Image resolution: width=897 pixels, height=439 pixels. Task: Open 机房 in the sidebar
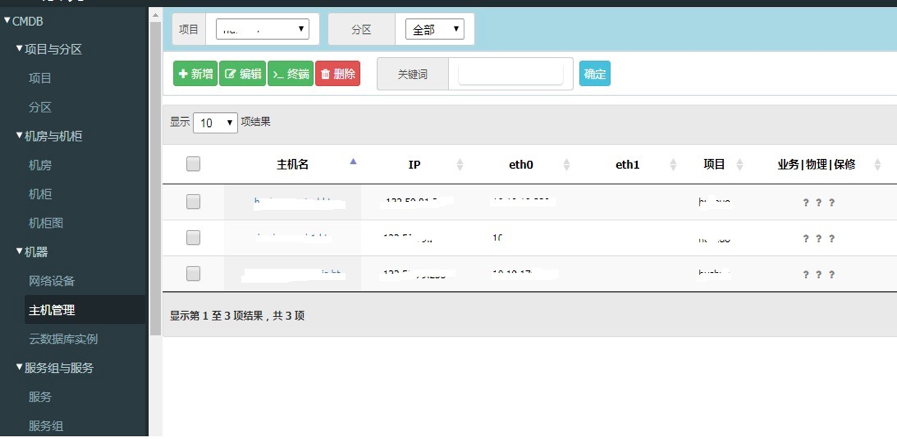pyautogui.click(x=40, y=165)
